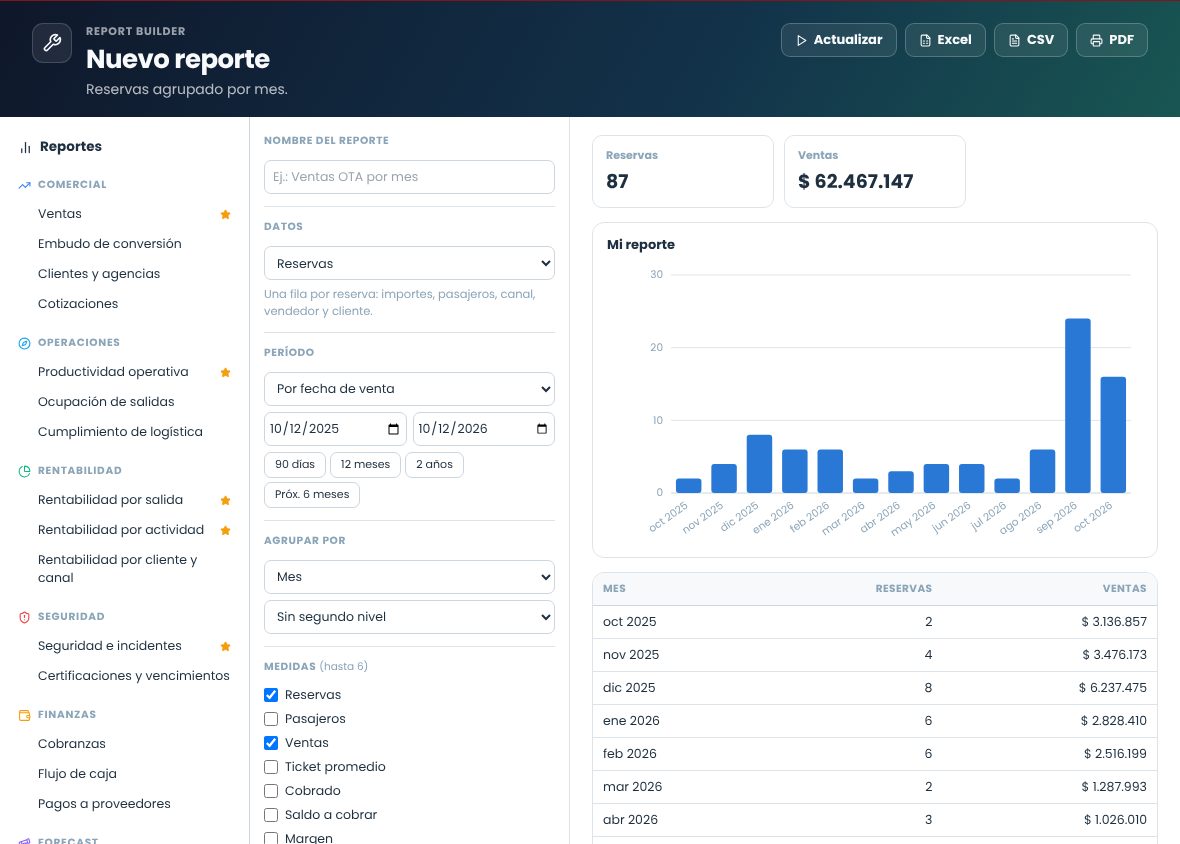The width and height of the screenshot is (1180, 844).
Task: Click the Reservas 87 summary card
Action: tap(683, 172)
